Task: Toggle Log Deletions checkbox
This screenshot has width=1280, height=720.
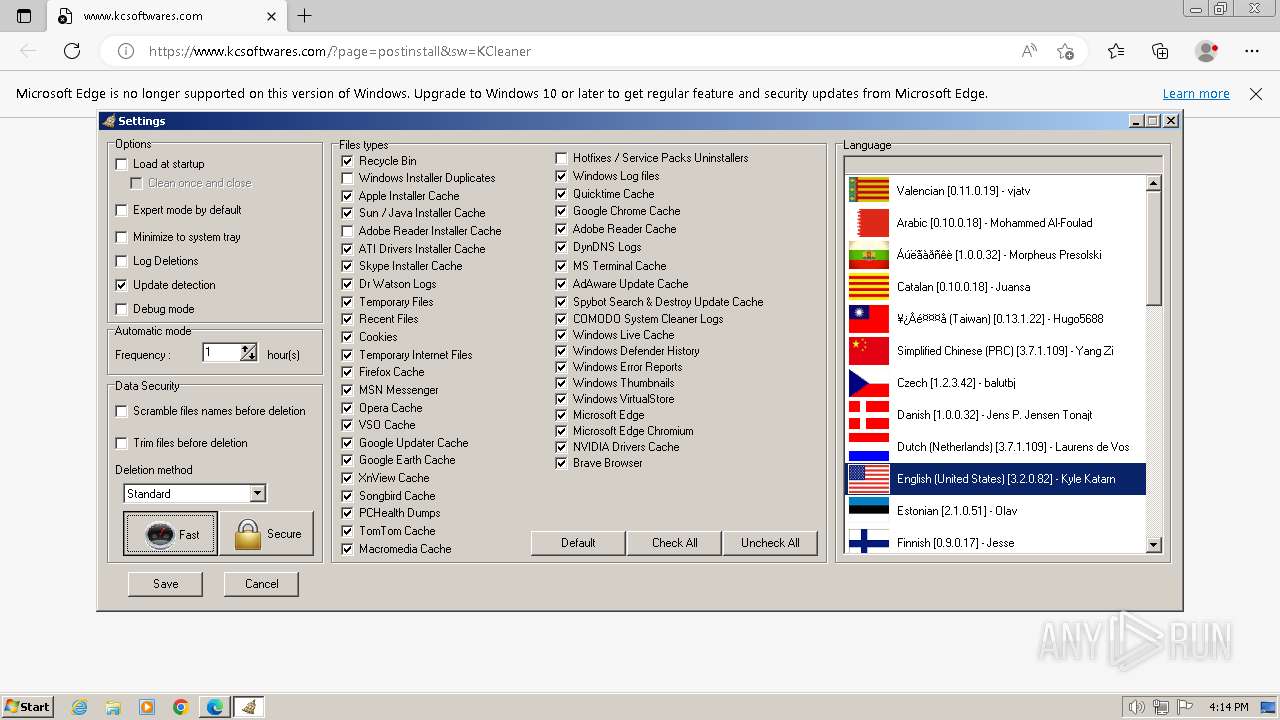Action: tap(122, 261)
